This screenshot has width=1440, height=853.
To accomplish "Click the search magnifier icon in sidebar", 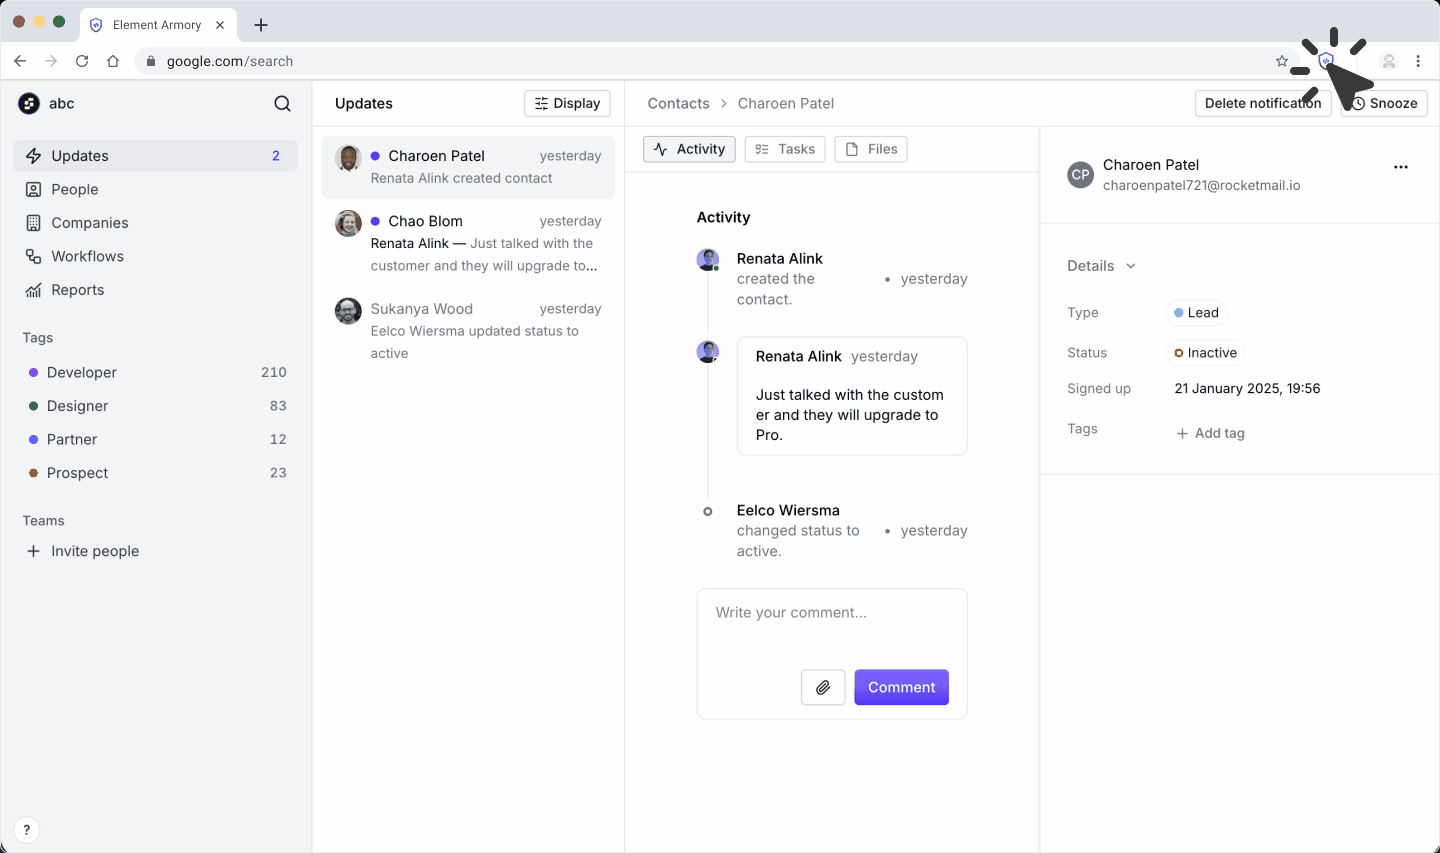I will 282,104.
